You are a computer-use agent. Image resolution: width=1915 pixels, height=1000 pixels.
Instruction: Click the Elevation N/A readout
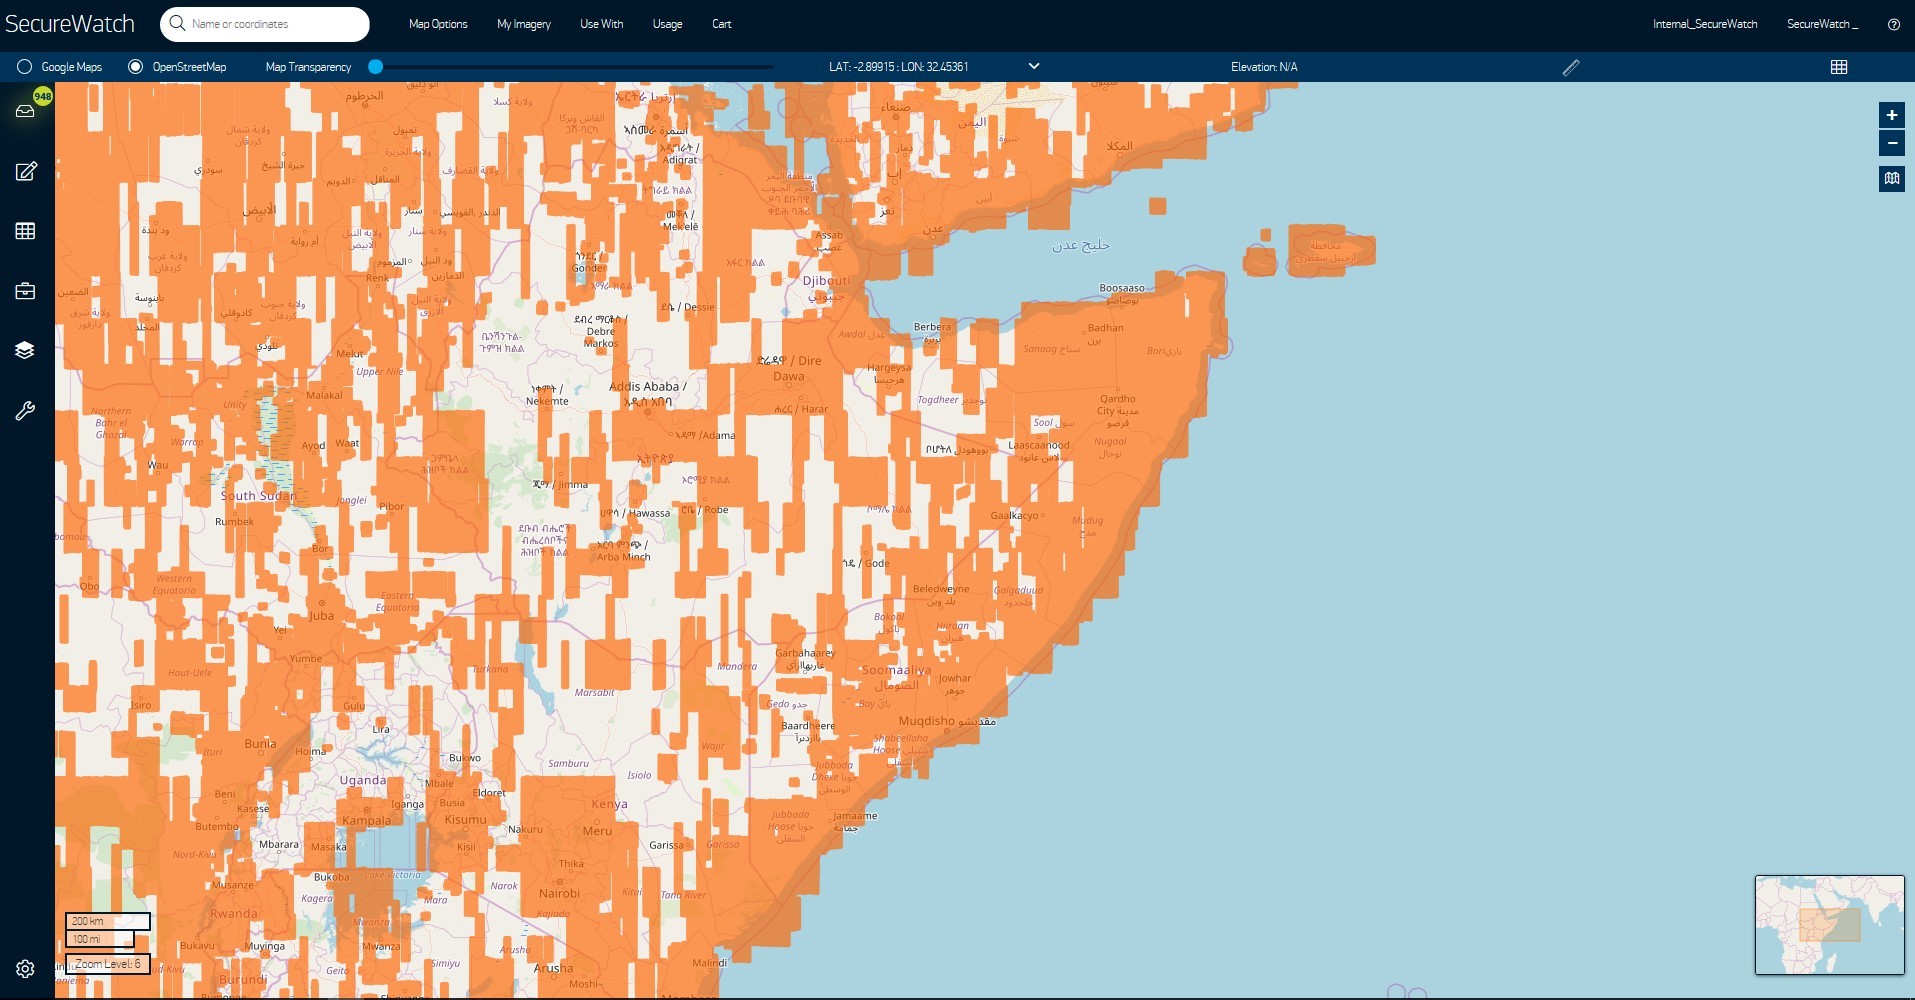pyautogui.click(x=1264, y=67)
